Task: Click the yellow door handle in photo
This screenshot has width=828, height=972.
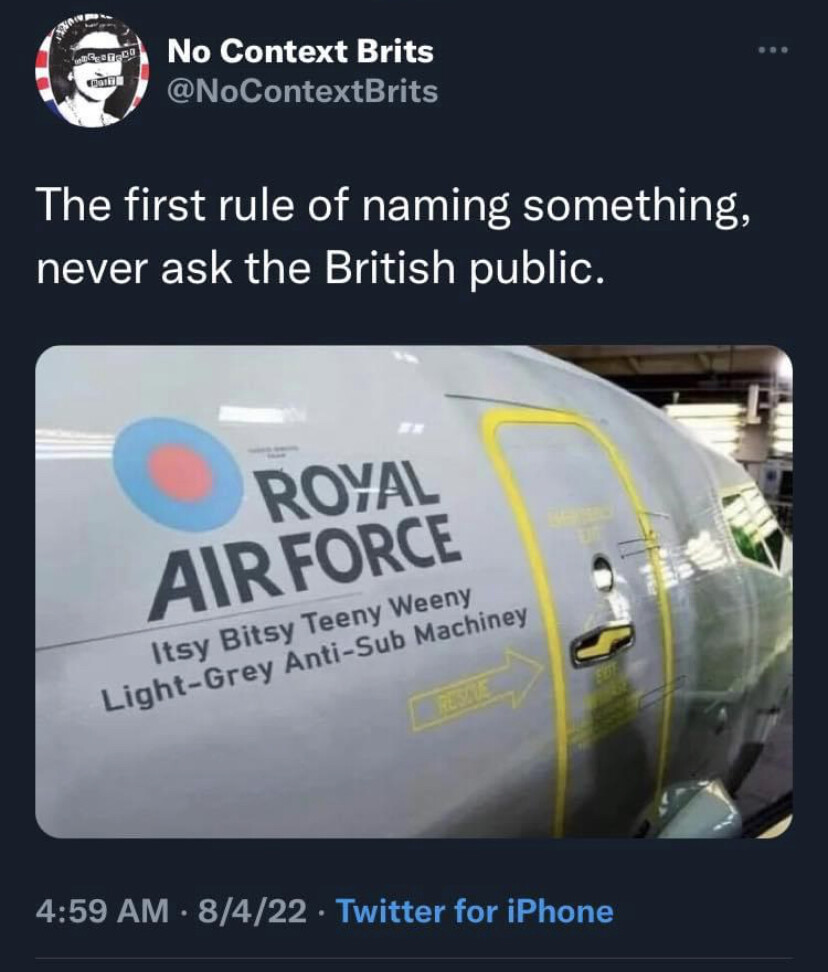Action: [x=602, y=644]
